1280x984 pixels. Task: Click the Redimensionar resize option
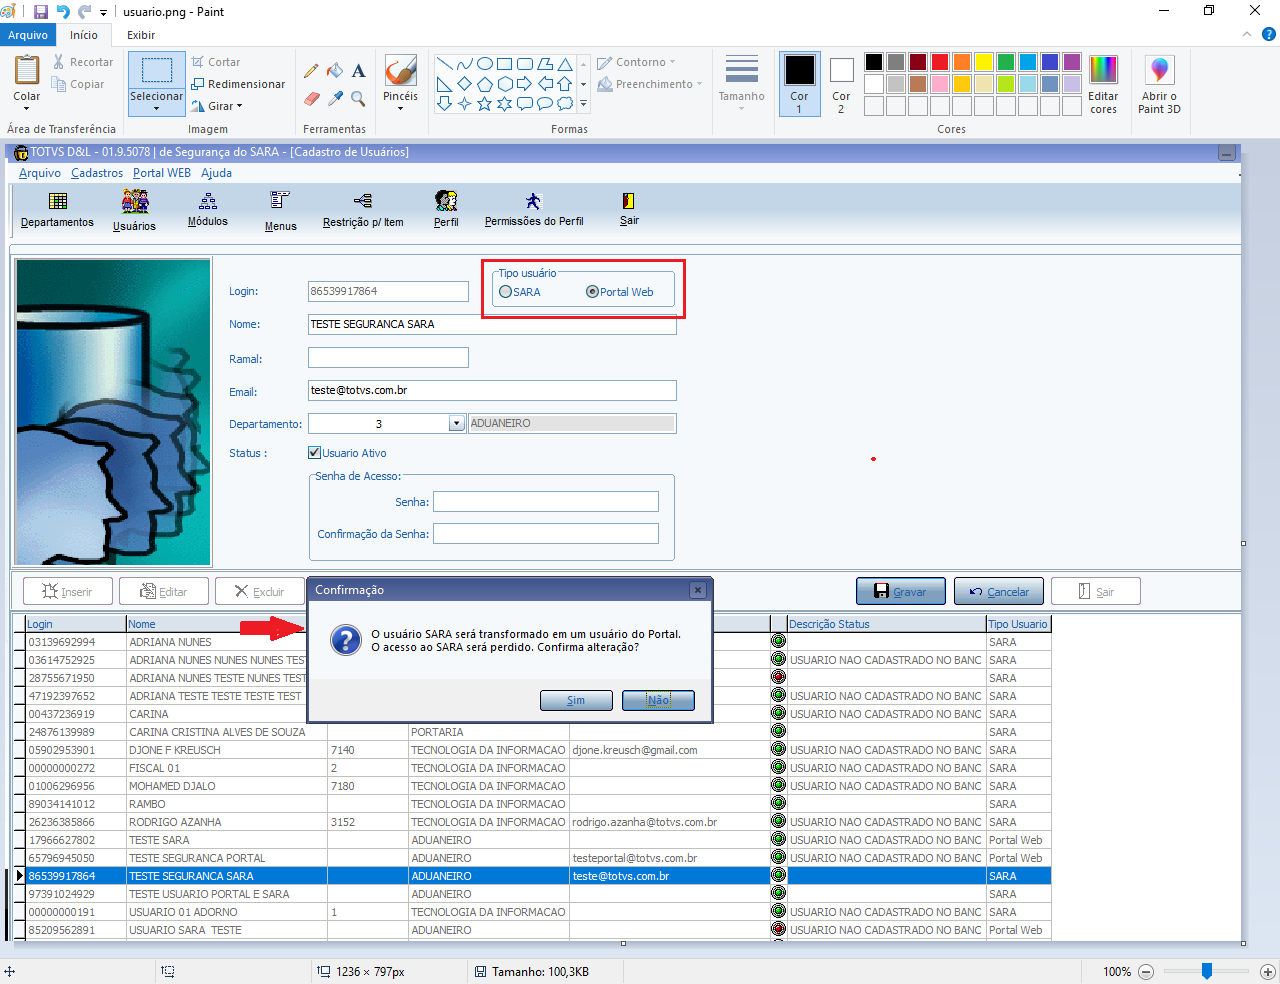pos(238,84)
